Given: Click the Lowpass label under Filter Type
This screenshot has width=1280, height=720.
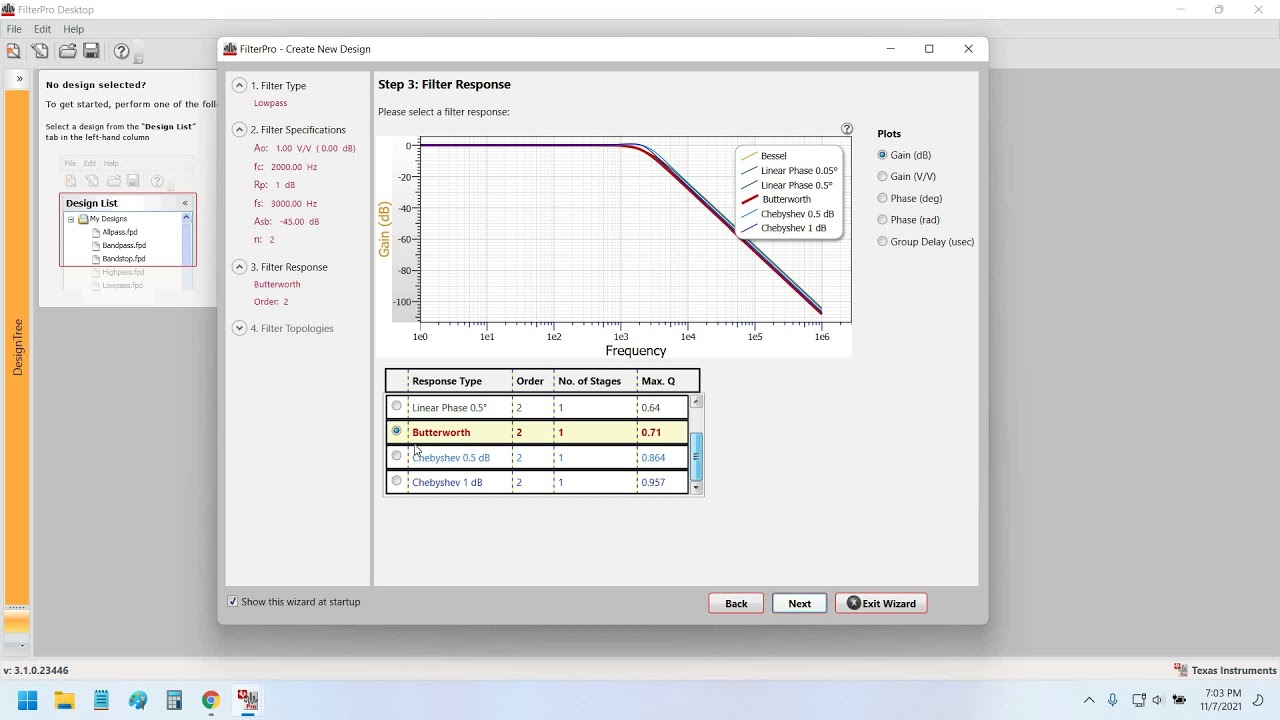Looking at the screenshot, I should (270, 103).
